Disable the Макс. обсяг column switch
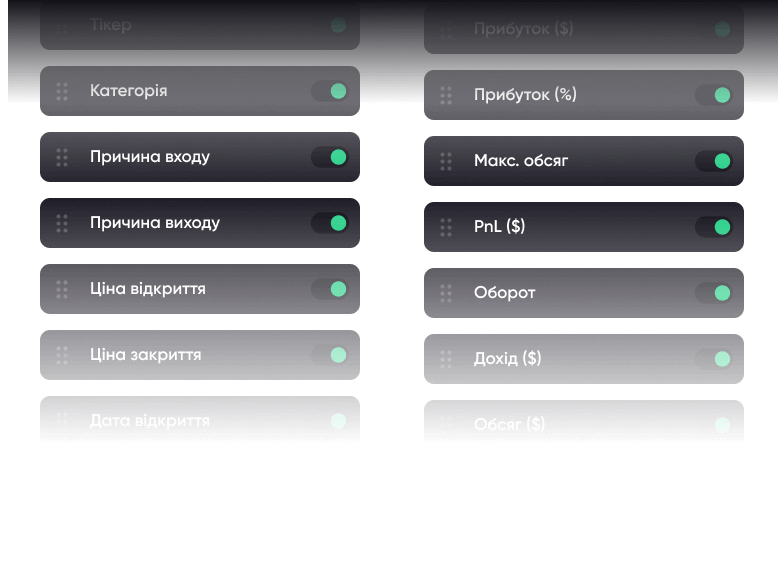Screen dimensions: 784x570 click(713, 161)
